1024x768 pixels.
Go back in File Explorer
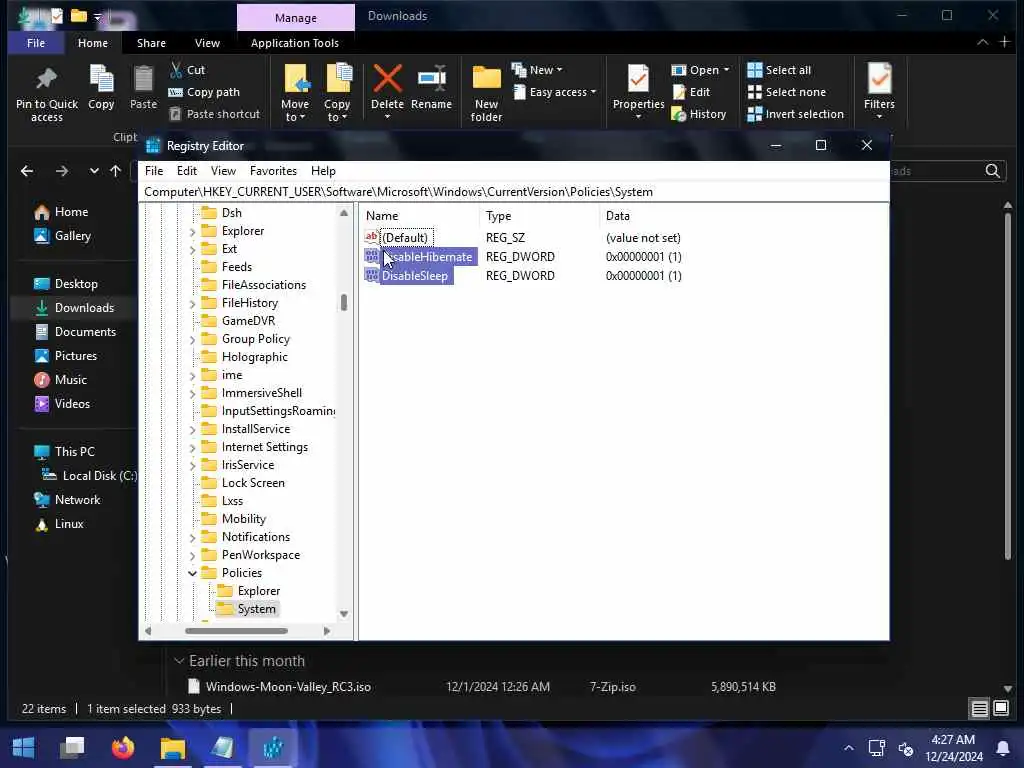27,171
